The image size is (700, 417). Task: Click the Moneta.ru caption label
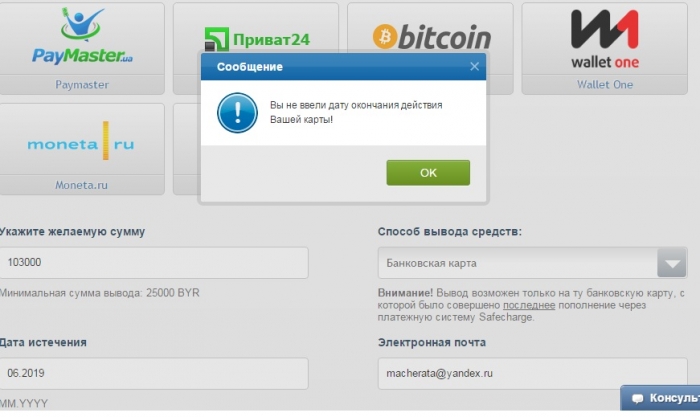[81, 185]
